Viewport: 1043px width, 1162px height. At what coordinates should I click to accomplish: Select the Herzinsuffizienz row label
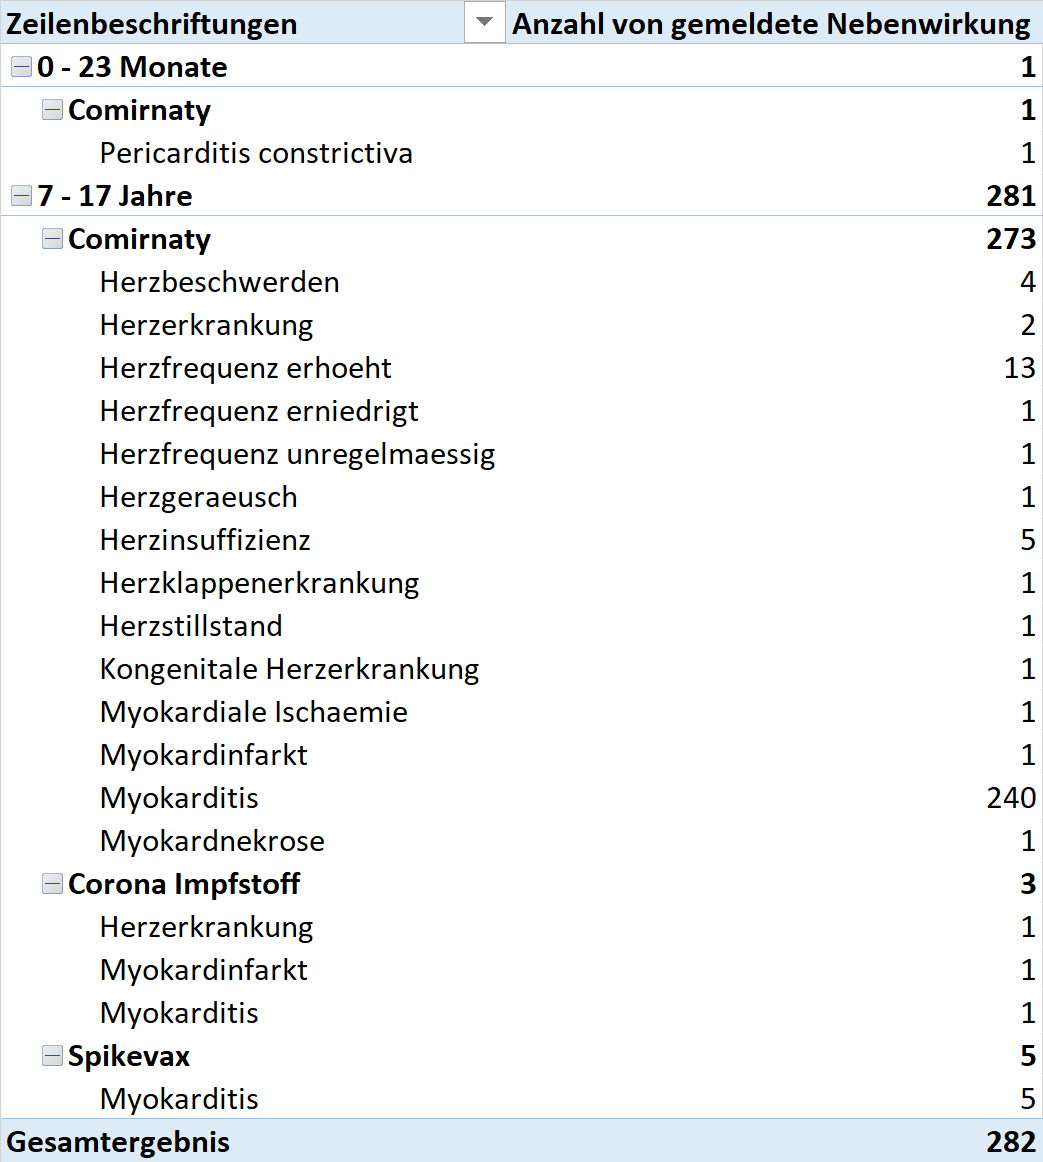205,540
